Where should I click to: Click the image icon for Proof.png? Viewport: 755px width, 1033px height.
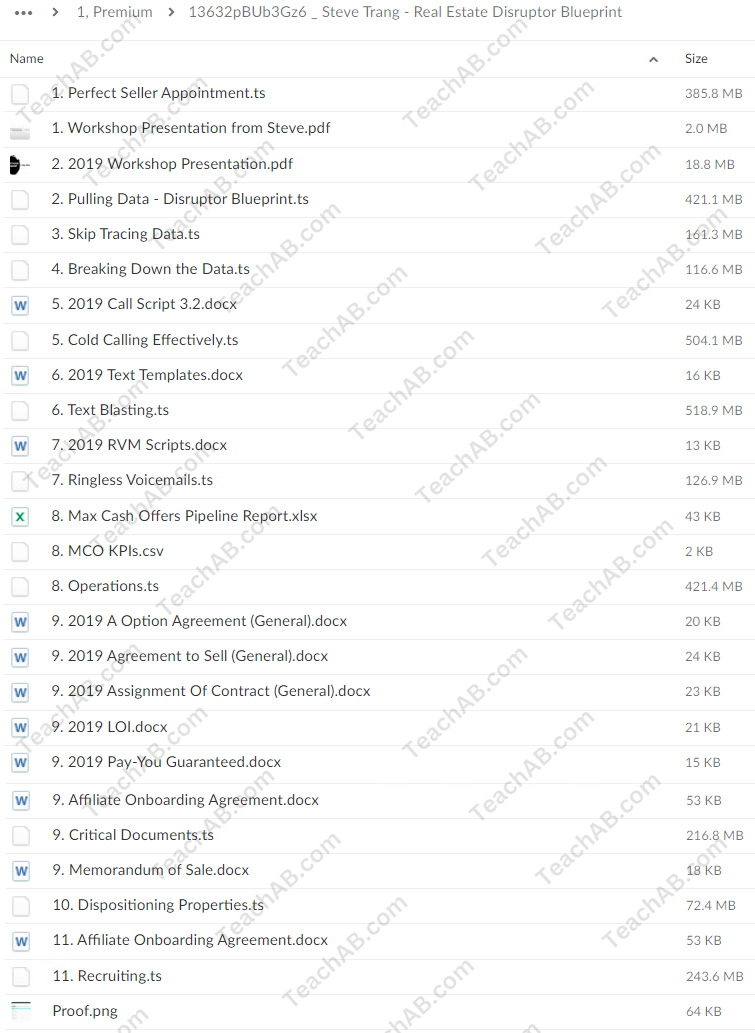(20, 1011)
